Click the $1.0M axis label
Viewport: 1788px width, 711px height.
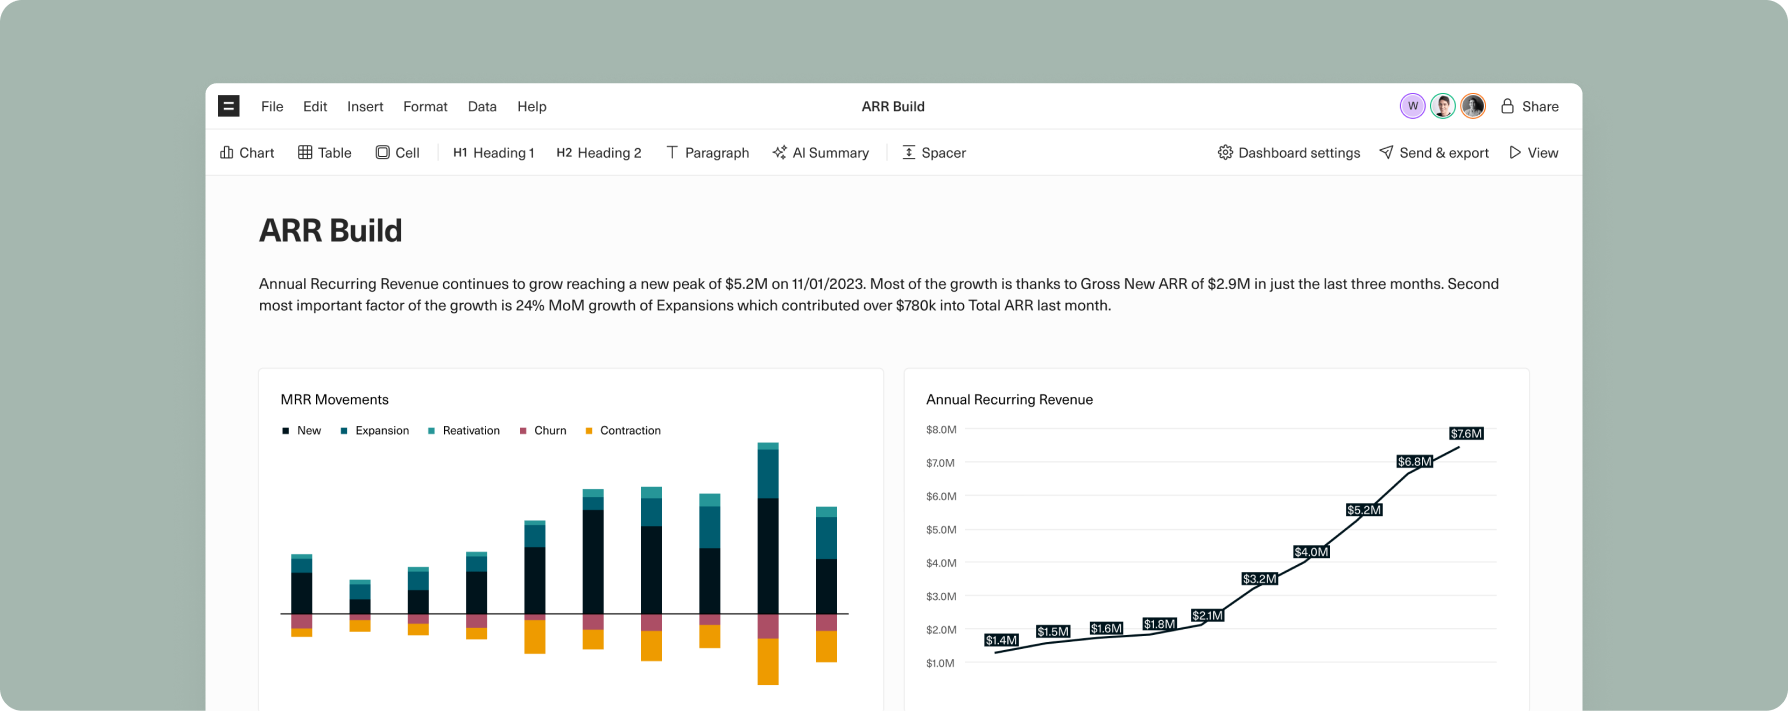(x=941, y=663)
